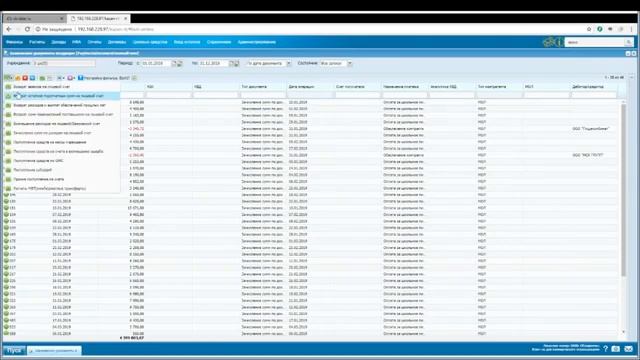
Task: Open the Справочники menu
Action: (219, 42)
